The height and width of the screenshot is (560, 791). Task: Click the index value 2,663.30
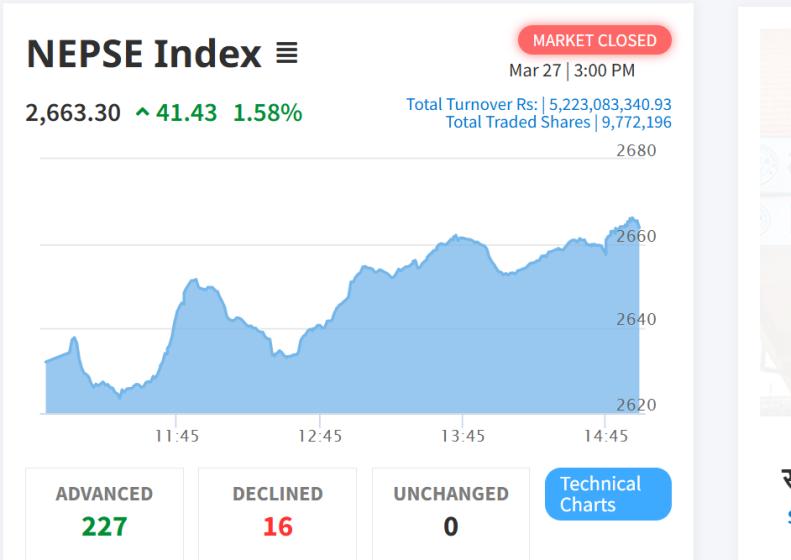(x=71, y=113)
